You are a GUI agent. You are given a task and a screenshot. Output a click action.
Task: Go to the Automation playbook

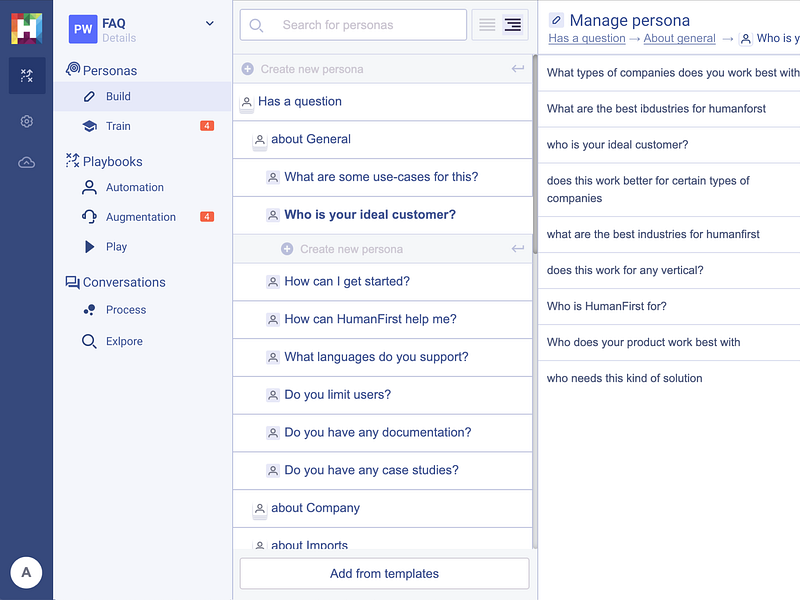point(134,187)
